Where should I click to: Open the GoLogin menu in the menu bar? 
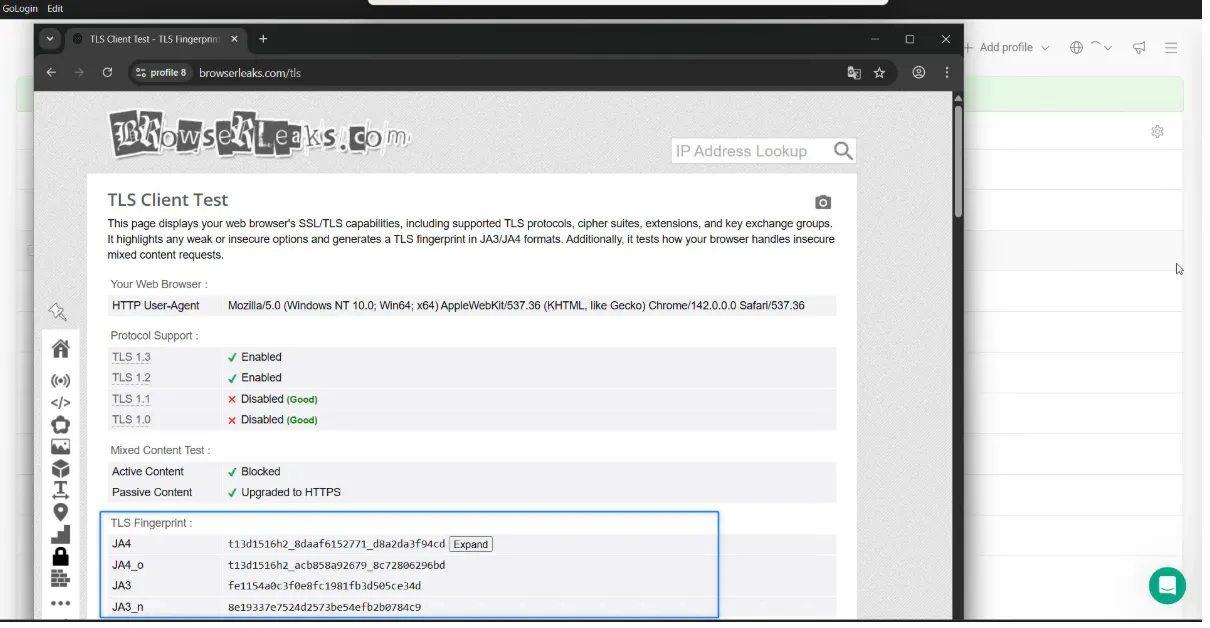pos(20,8)
